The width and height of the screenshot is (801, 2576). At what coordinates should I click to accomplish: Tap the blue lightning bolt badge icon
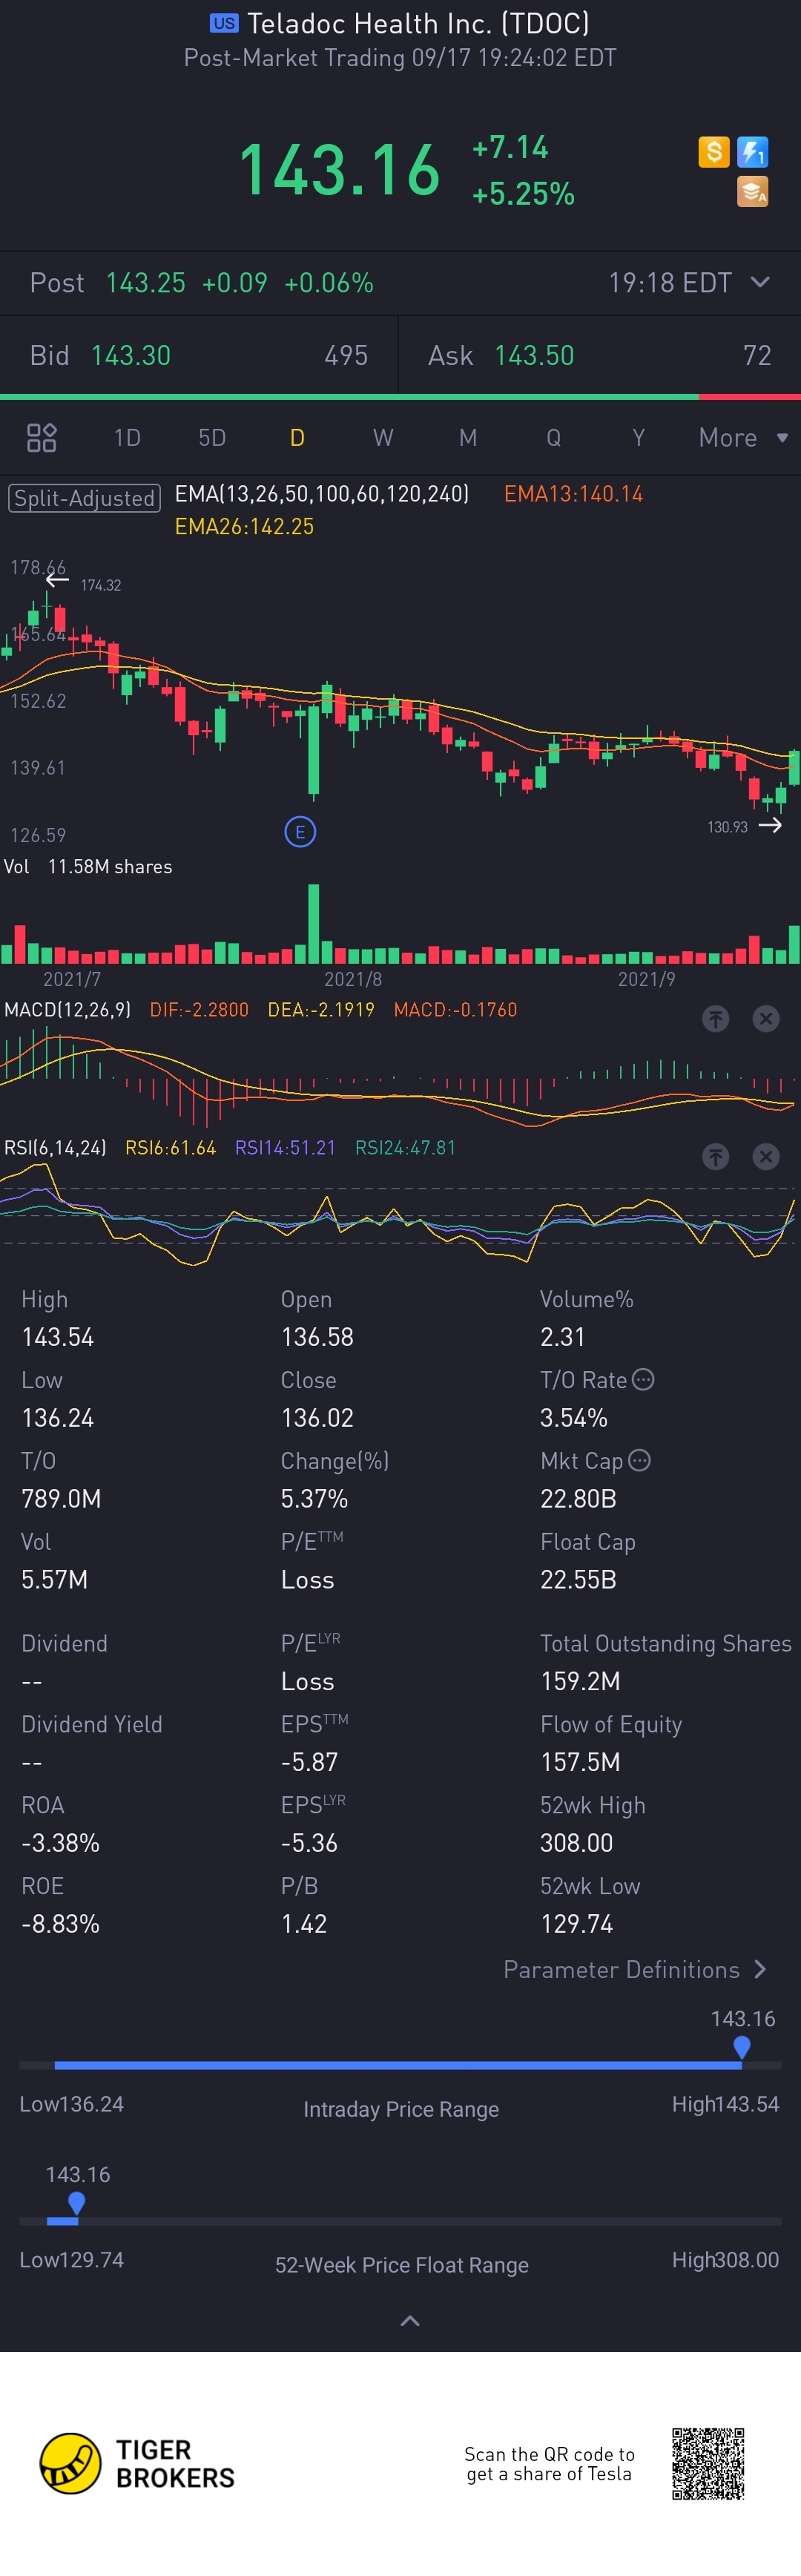752,152
